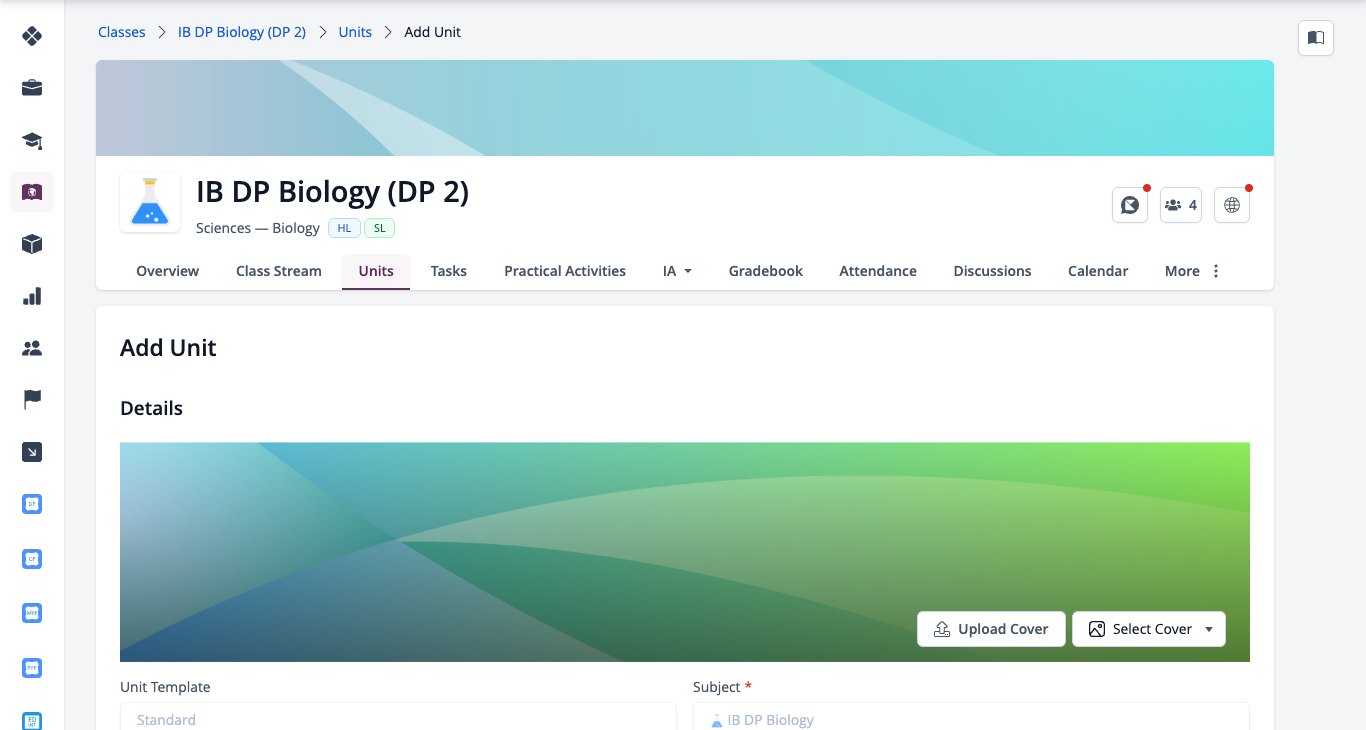Open the Practical Activities tab
The height and width of the screenshot is (730, 1366).
tap(565, 271)
